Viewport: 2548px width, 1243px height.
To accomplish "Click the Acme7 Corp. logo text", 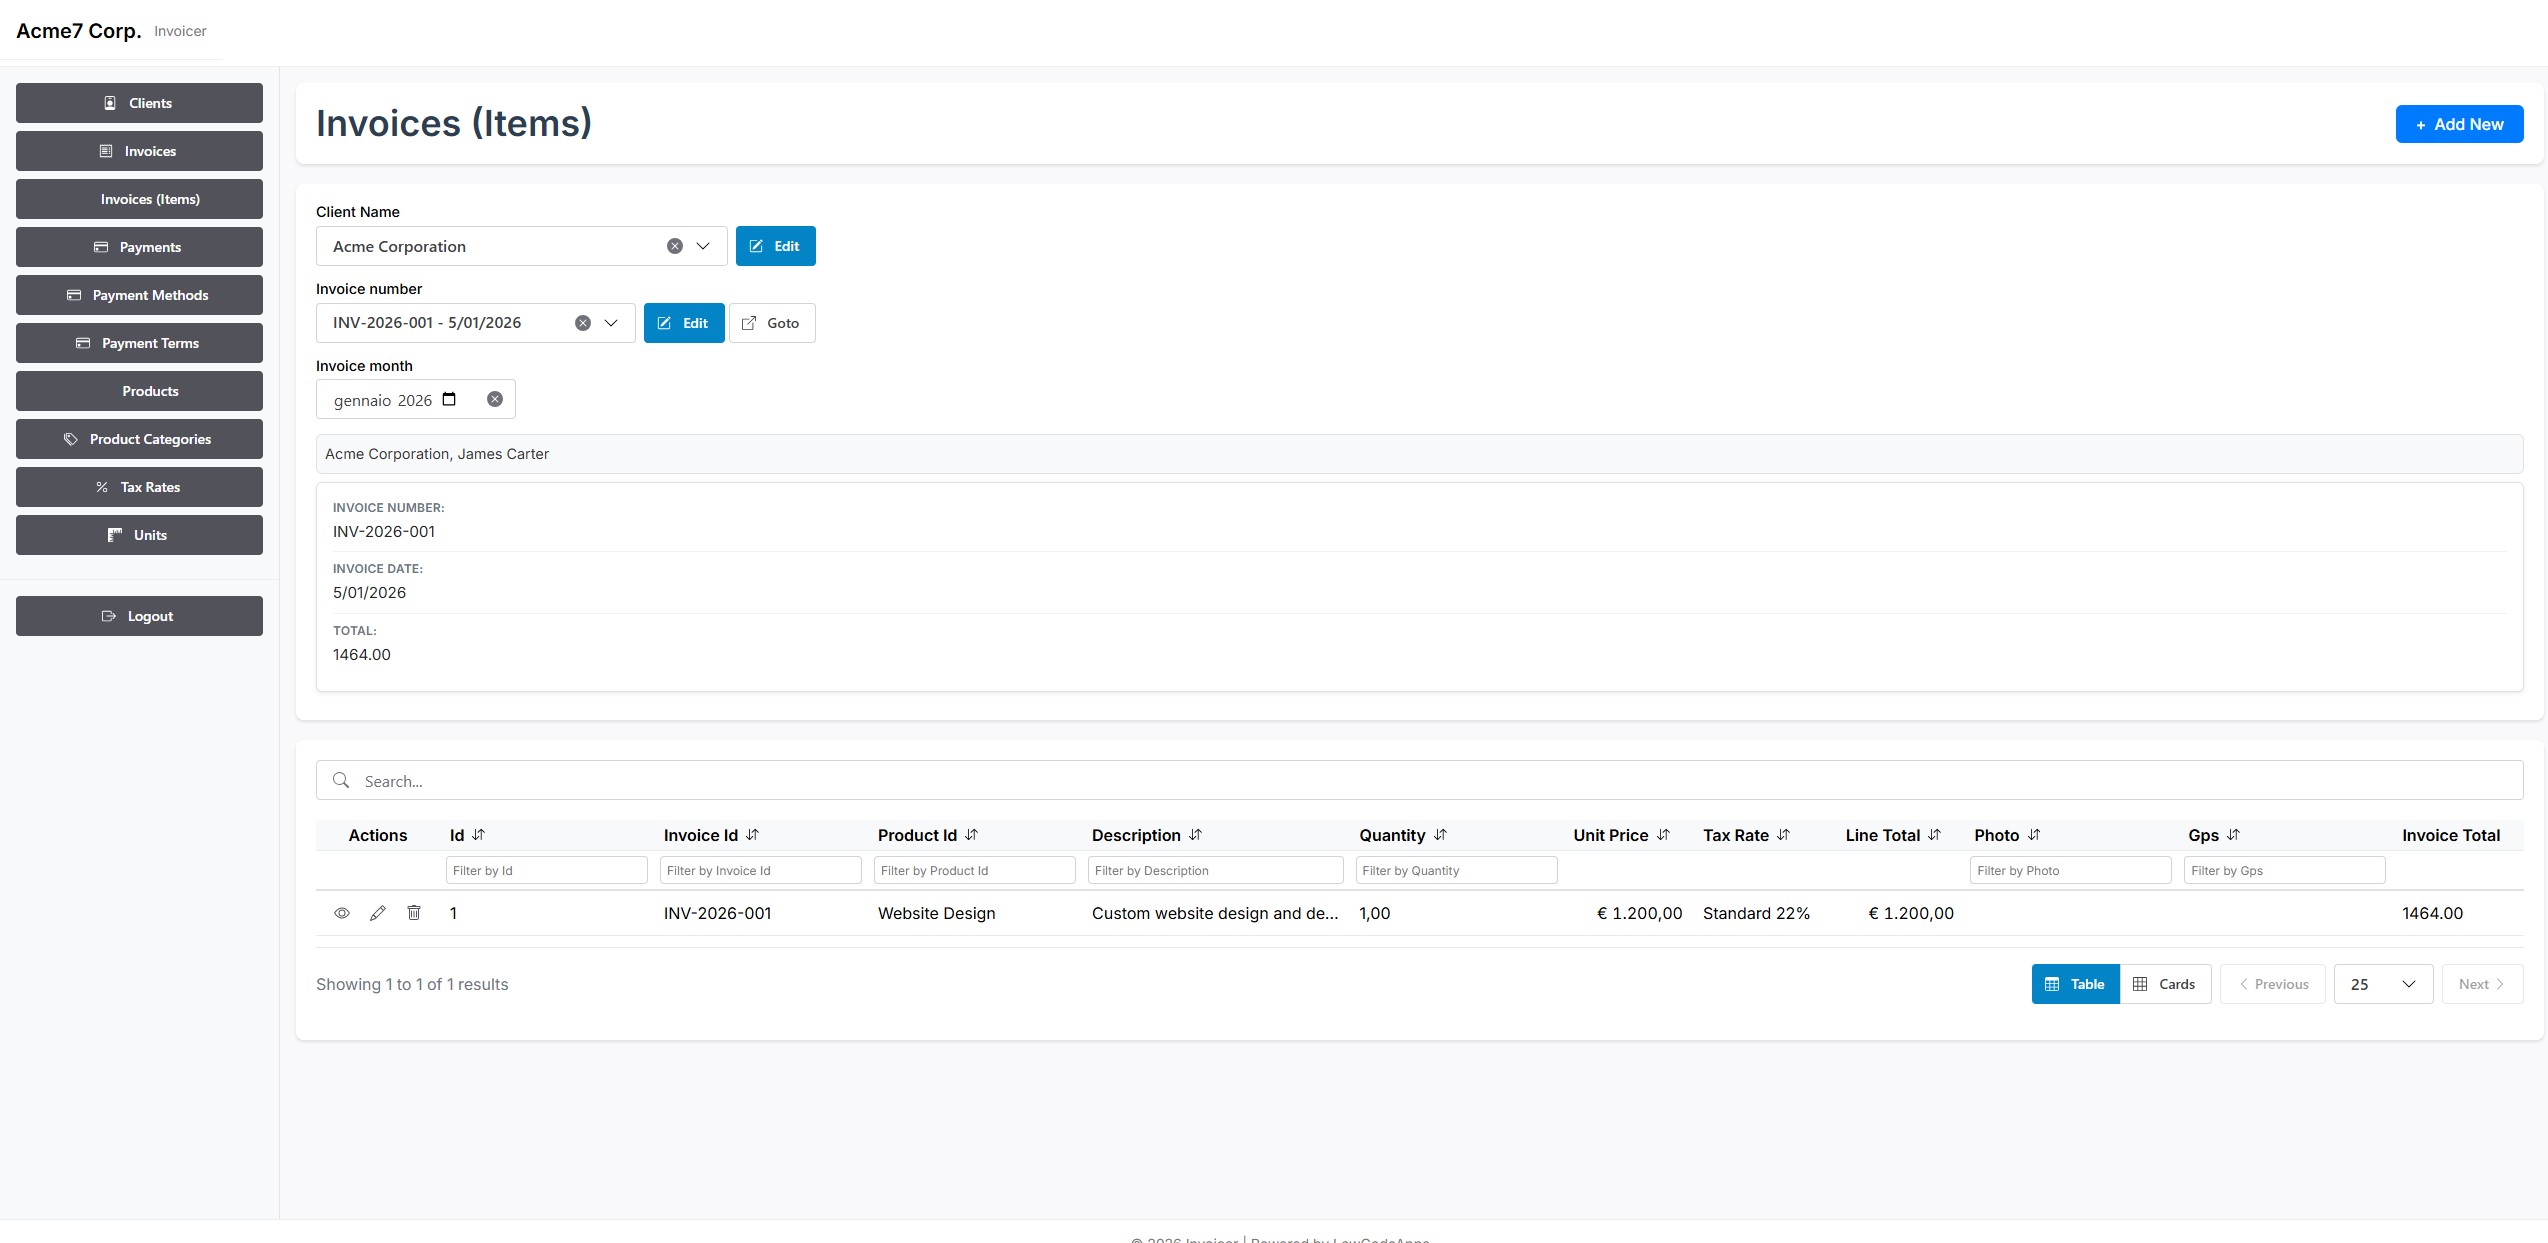I will (x=79, y=31).
